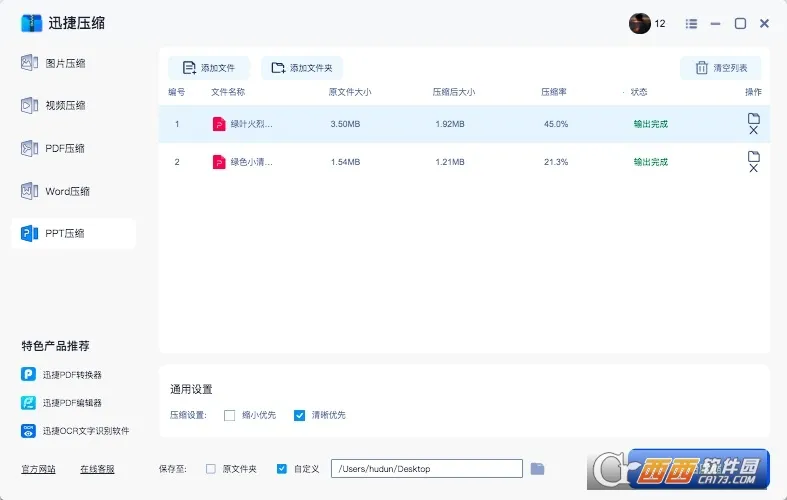
Task: Open the 图片压缩 image compression section
Action: [x=64, y=63]
